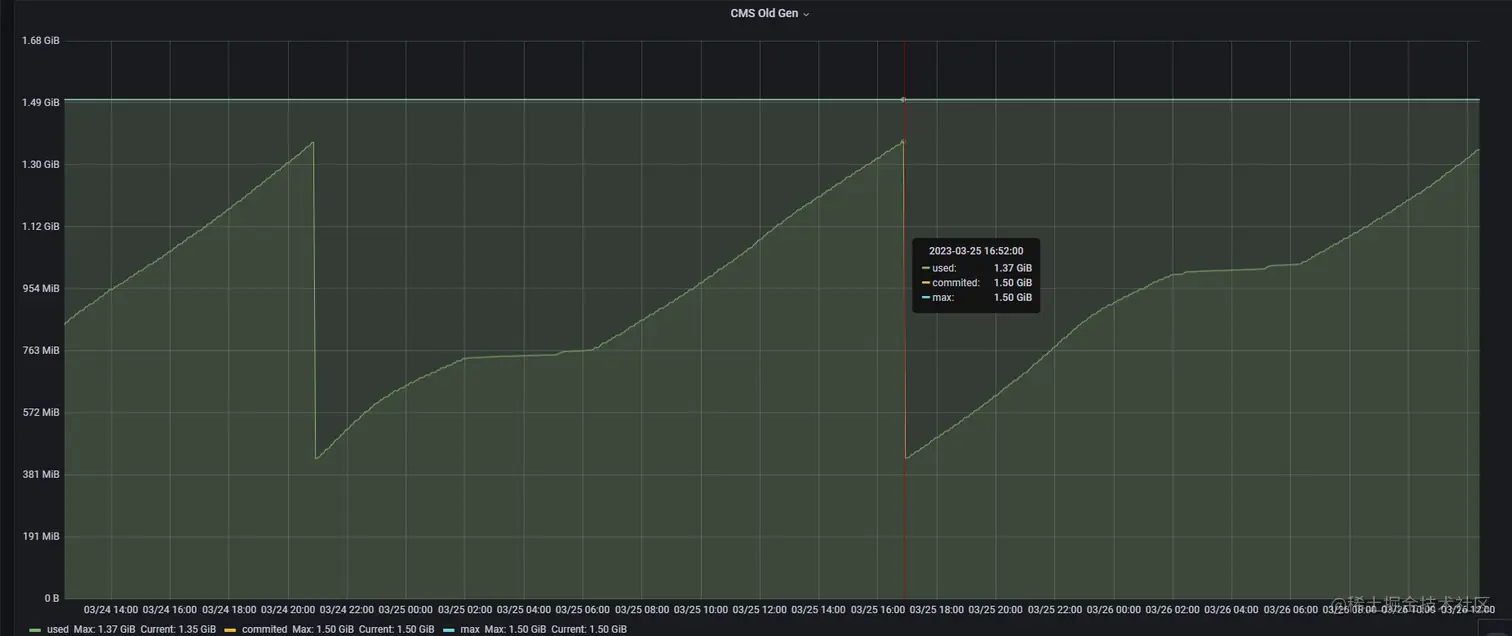Image resolution: width=1512 pixels, height=636 pixels.
Task: Click the 03/25 18:00 x-axis label
Action: click(937, 609)
